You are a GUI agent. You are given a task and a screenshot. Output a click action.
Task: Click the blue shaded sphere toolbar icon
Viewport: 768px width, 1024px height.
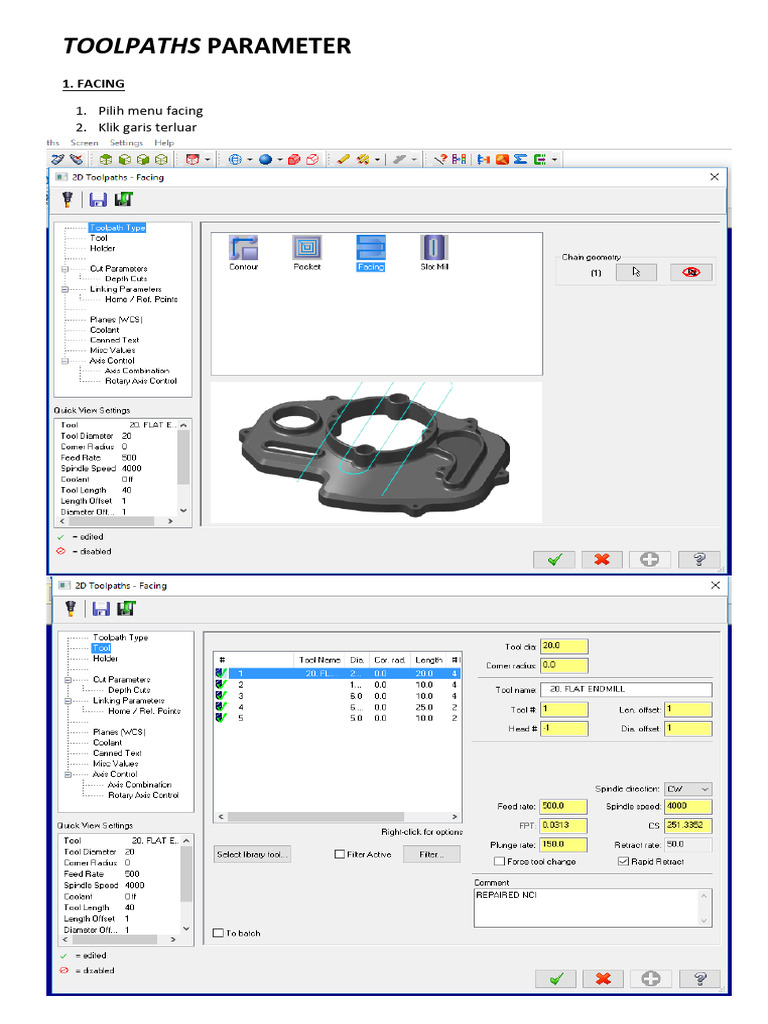coord(265,159)
